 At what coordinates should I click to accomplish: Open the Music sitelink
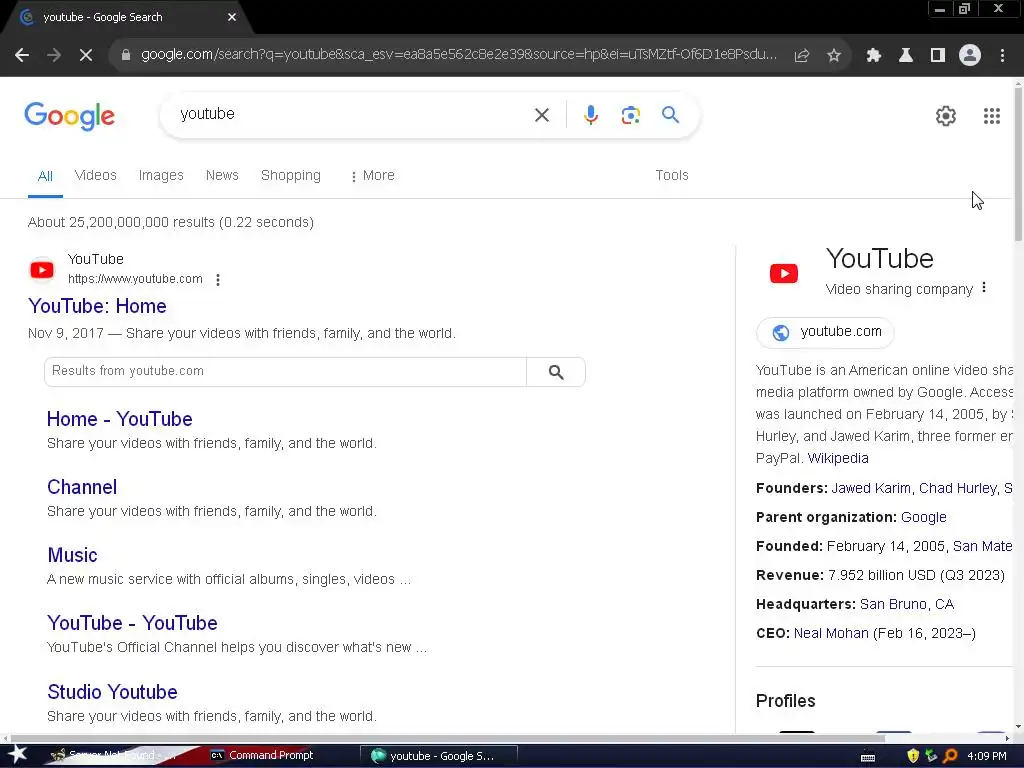click(x=72, y=555)
